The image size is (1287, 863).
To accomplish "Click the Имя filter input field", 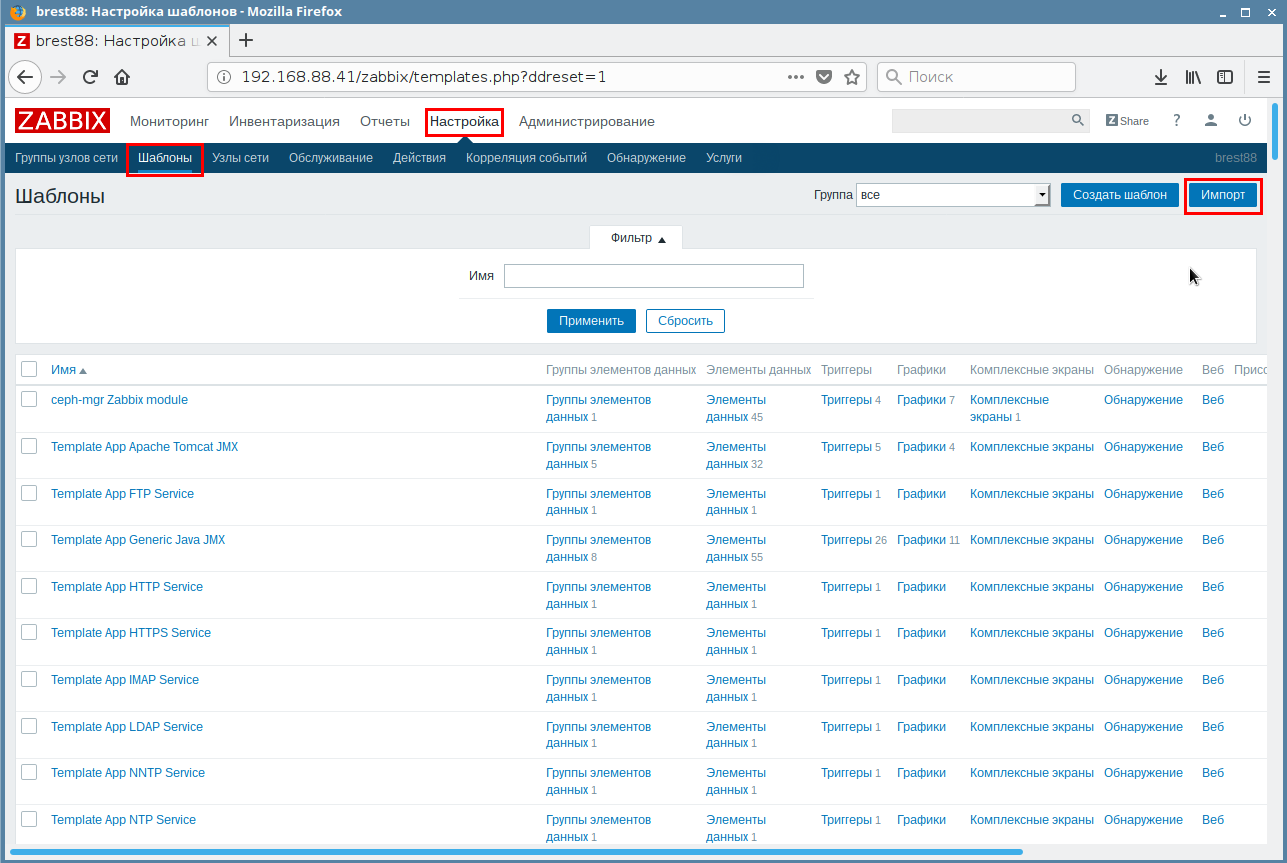I will point(653,276).
